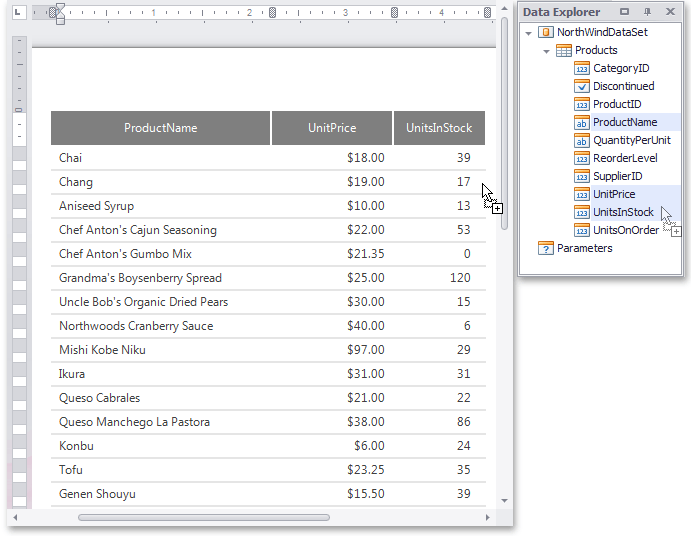The image size is (695, 536).
Task: Click the QuantityPerUnit text field icon
Action: 582,140
